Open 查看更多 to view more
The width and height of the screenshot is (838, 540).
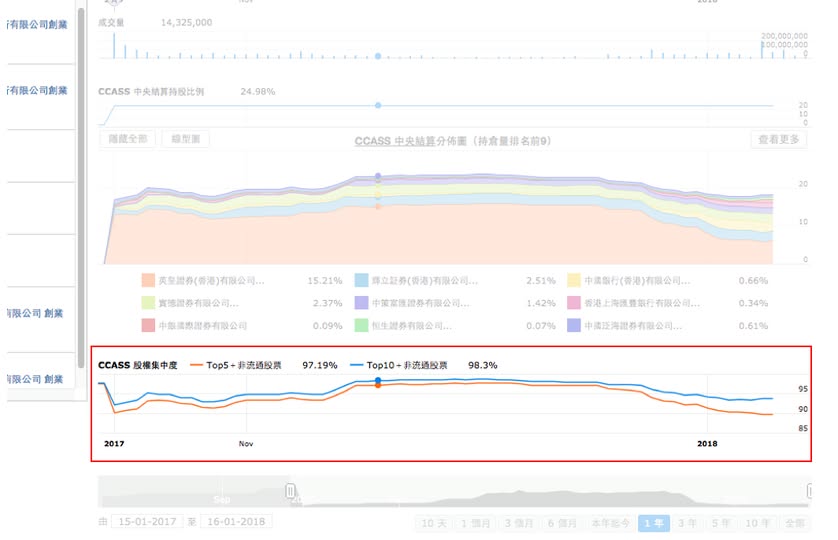pyautogui.click(x=779, y=139)
